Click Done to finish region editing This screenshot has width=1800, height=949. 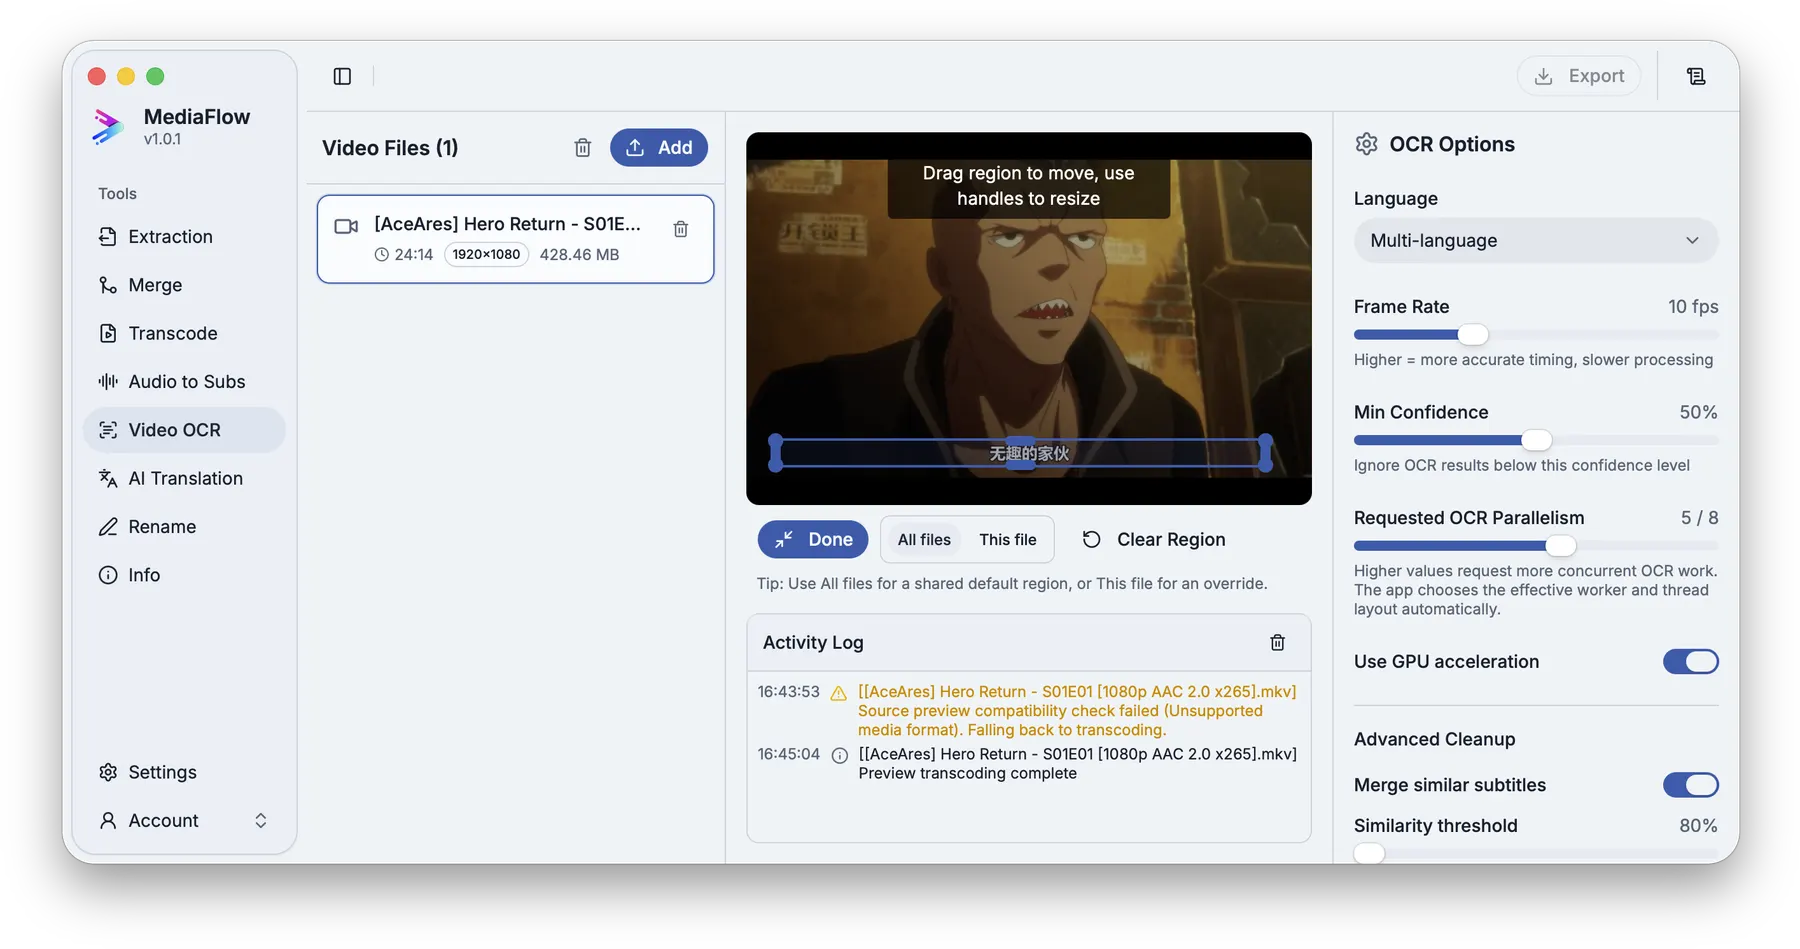[x=813, y=540]
